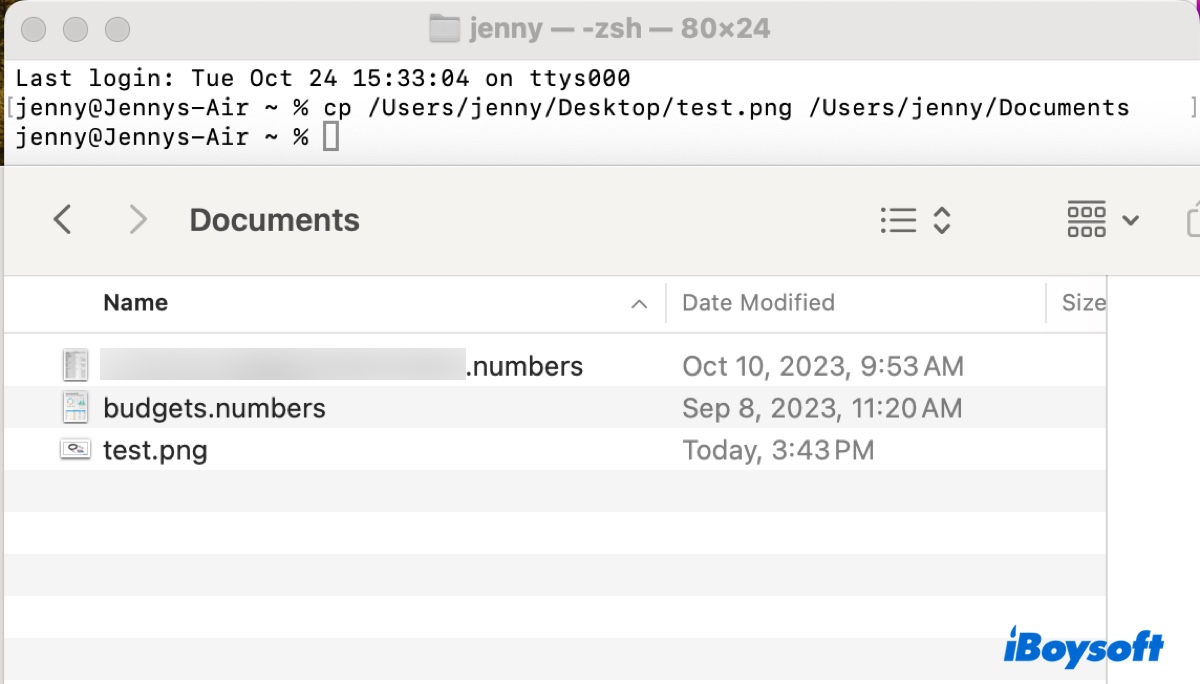Click the back navigation chevron

(62, 220)
